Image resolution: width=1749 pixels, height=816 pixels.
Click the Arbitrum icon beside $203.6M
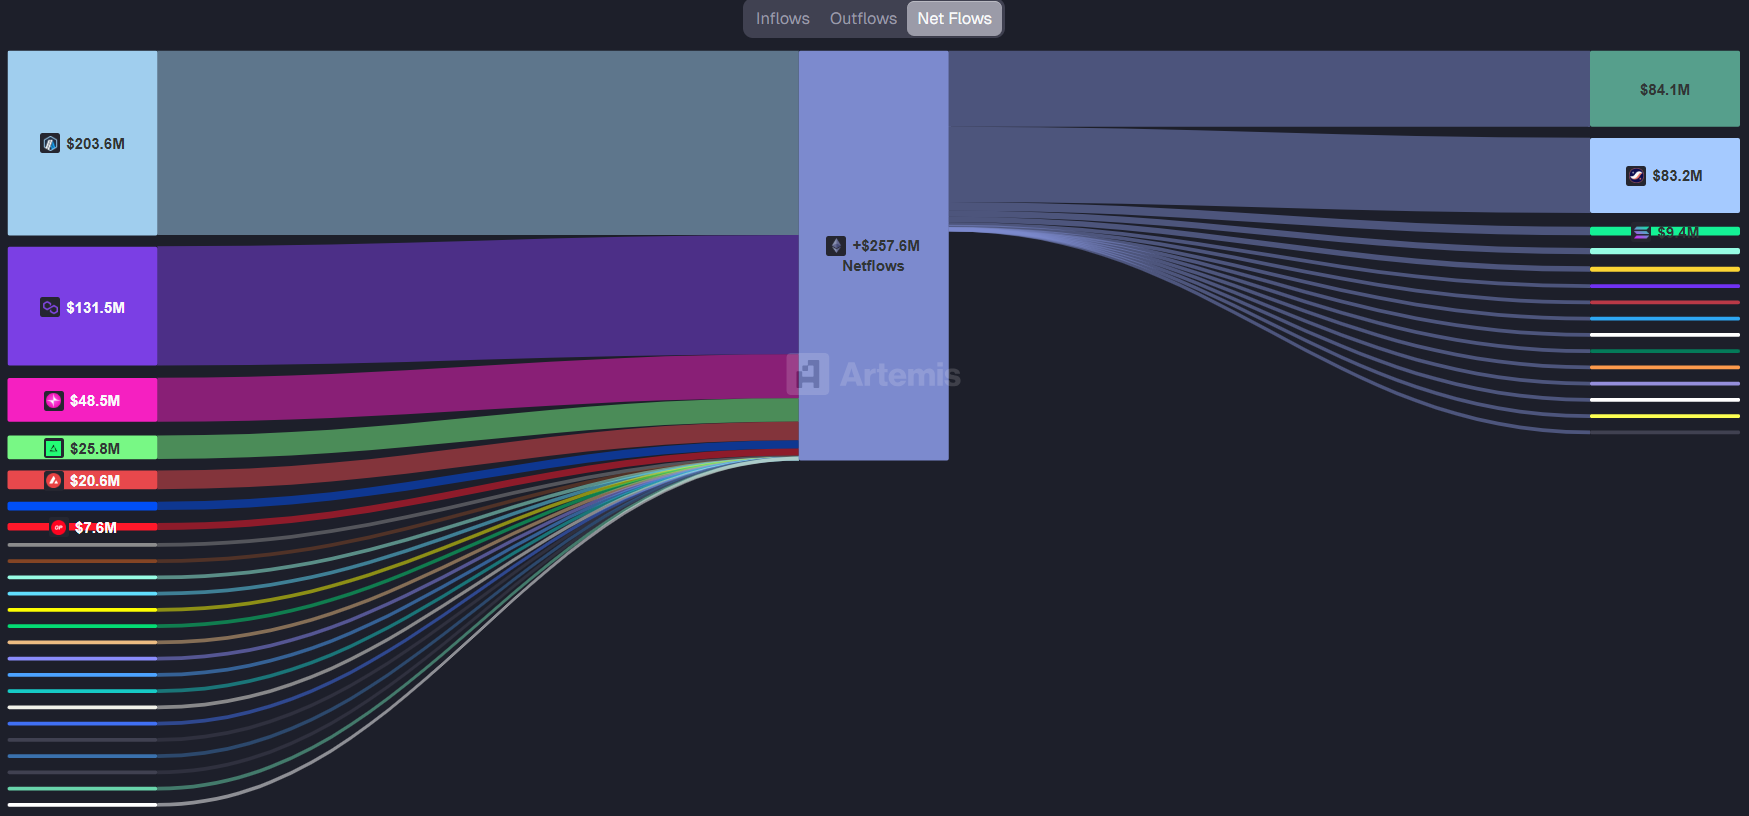pos(50,143)
